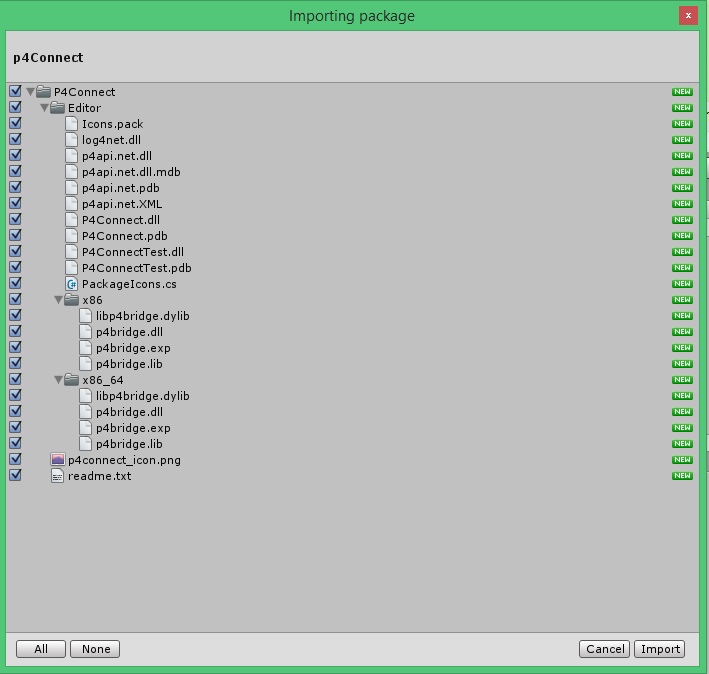
Task: Collapse the x86 folder
Action: 58,300
